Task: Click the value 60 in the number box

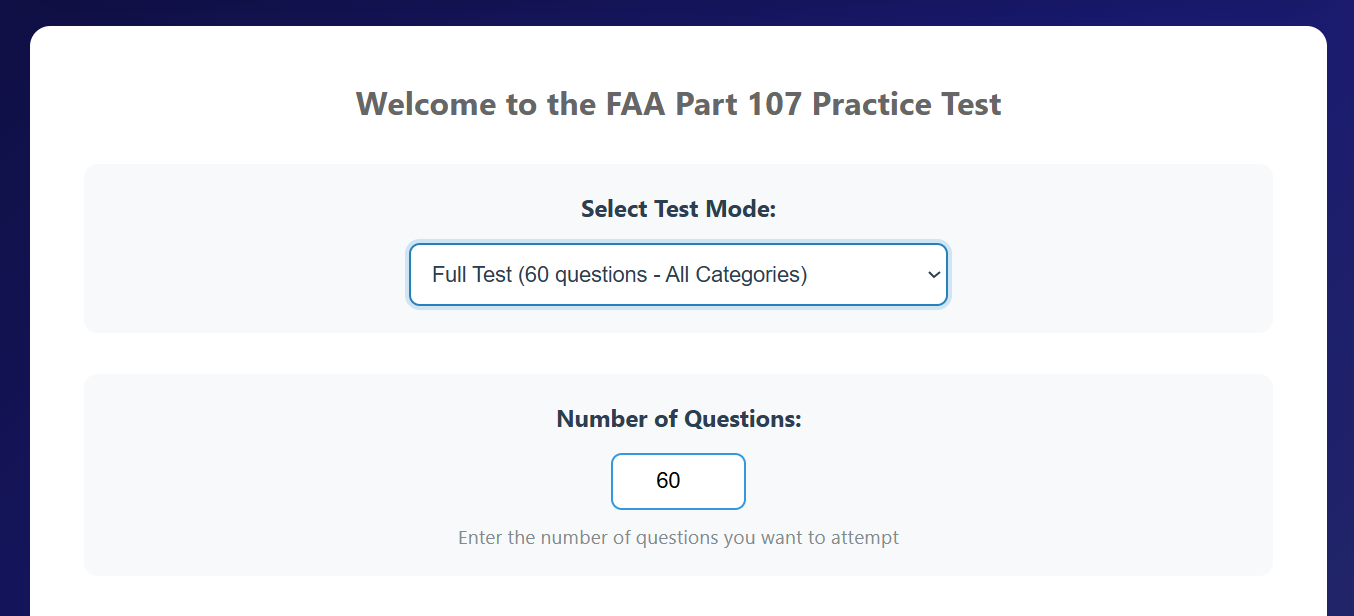Action: [668, 481]
